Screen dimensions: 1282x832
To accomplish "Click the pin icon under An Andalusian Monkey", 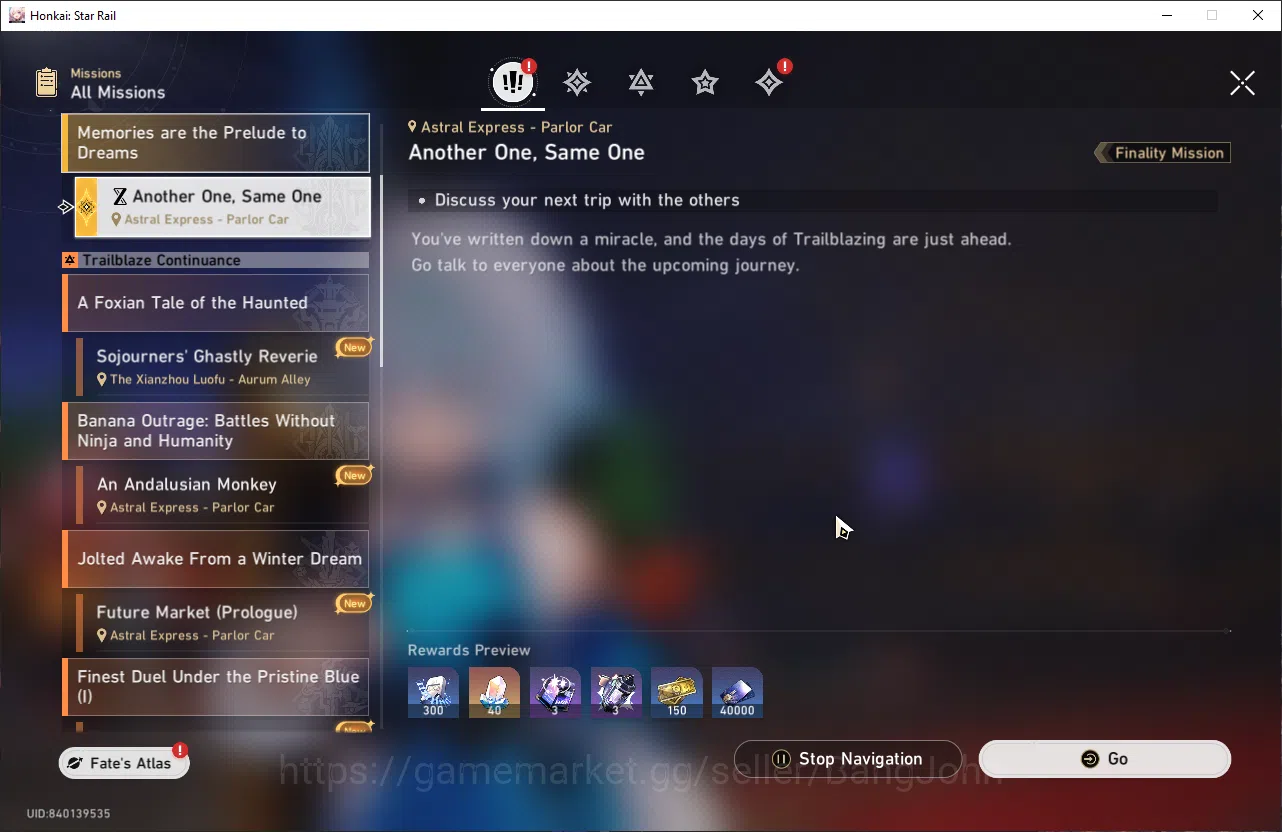I will [102, 508].
